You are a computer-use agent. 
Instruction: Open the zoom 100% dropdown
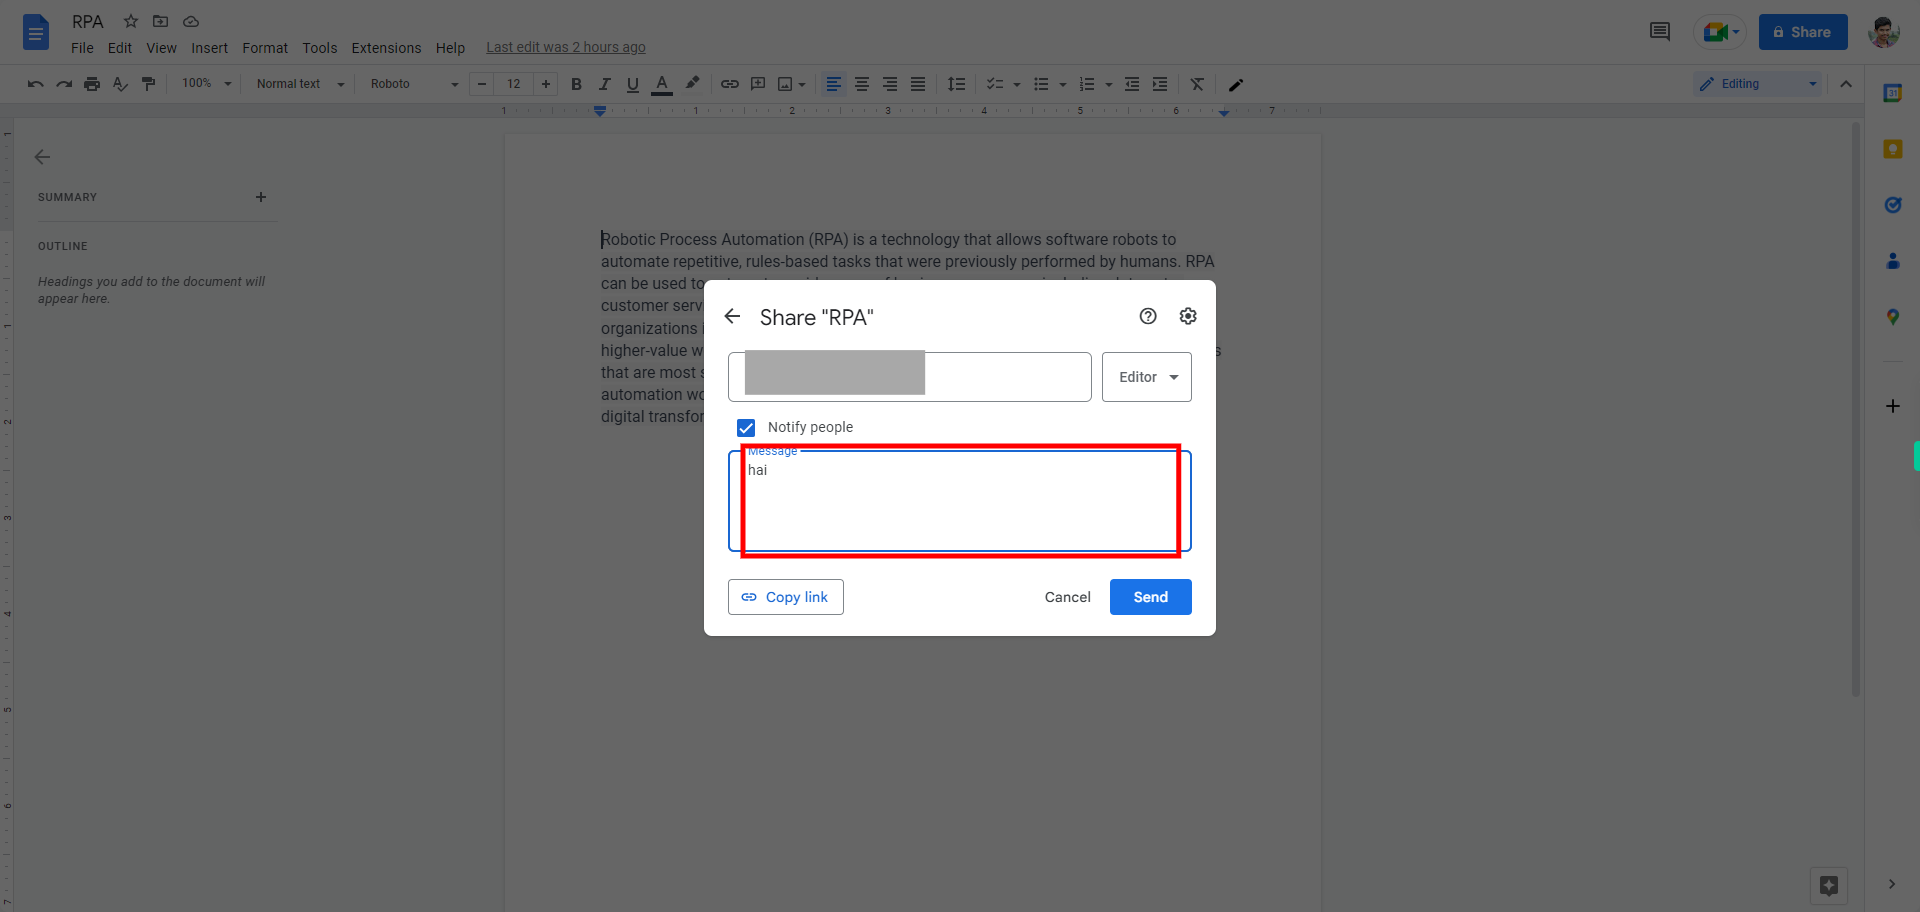206,84
